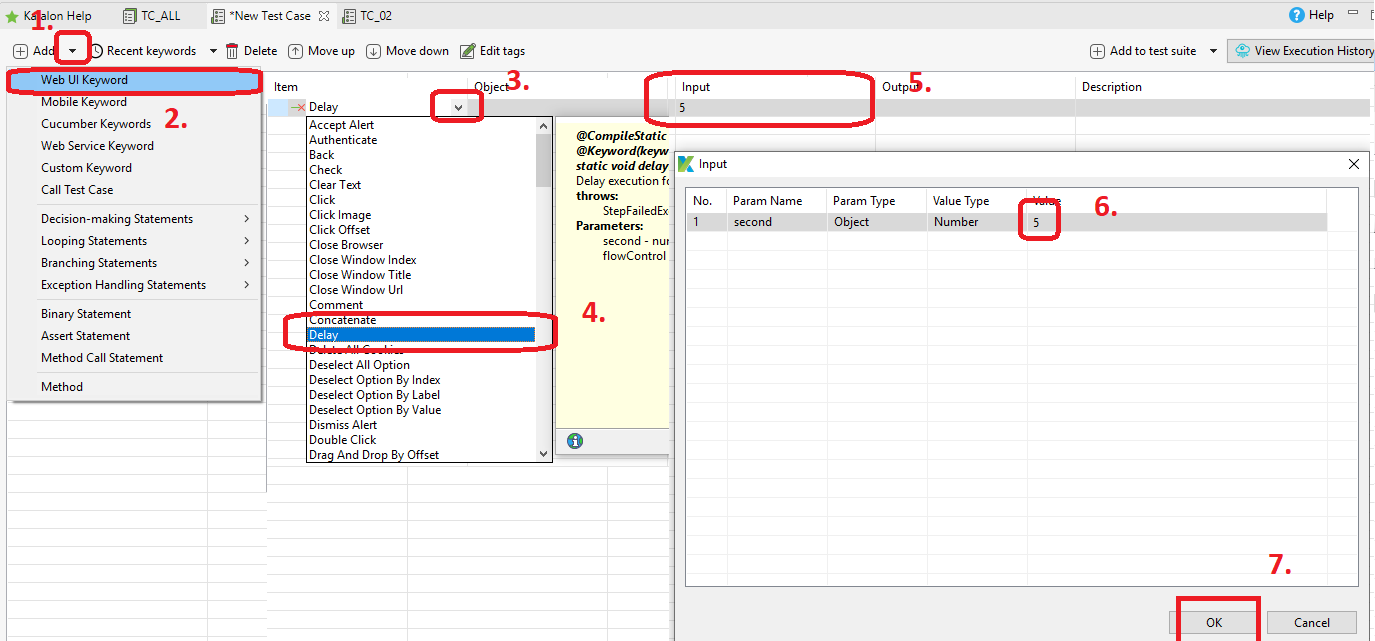Click Cancel in the Input dialog
This screenshot has height=641, width=1375.
click(x=1311, y=622)
